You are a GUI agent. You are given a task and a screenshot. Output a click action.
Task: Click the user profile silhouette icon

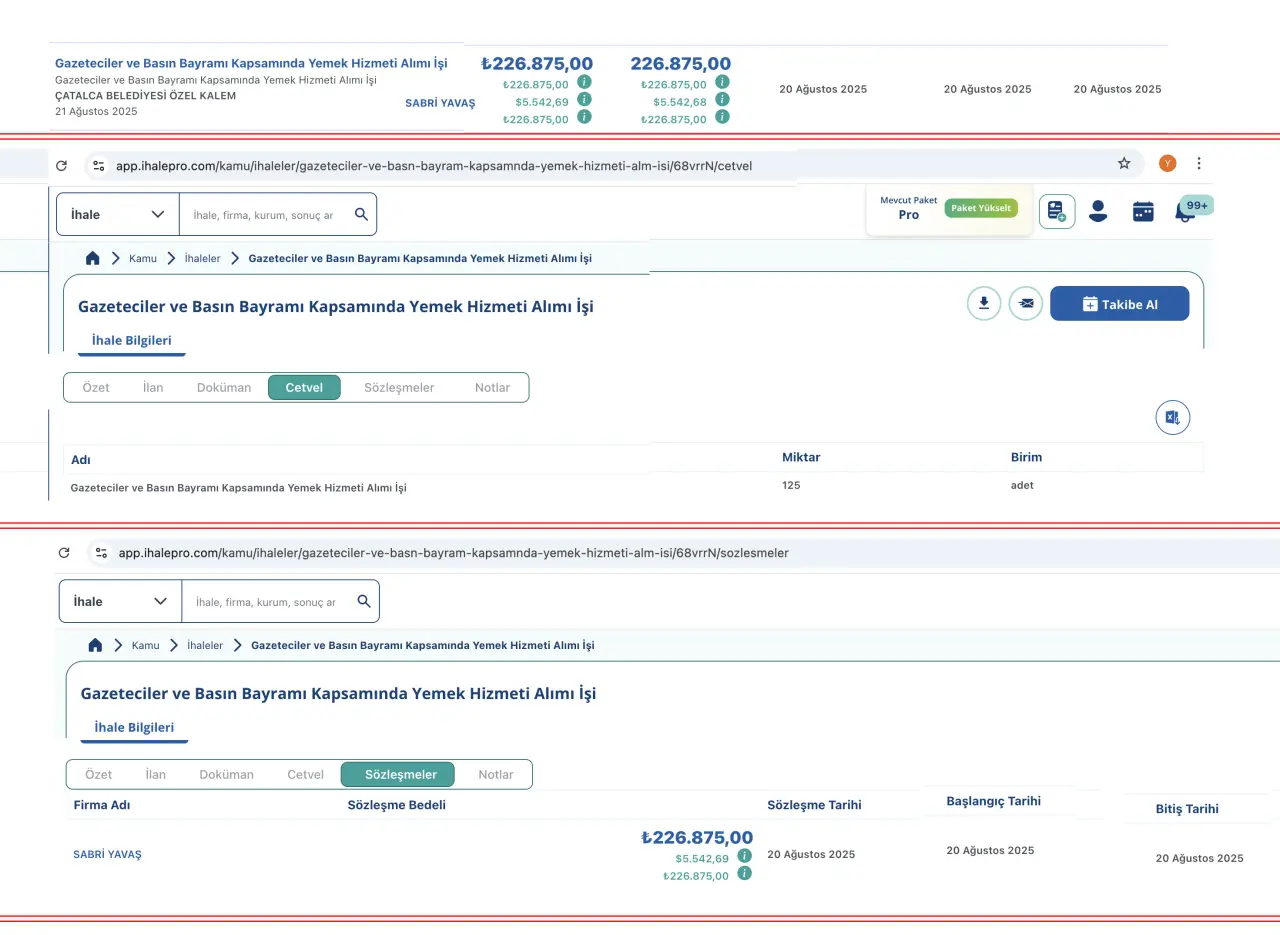click(x=1098, y=211)
